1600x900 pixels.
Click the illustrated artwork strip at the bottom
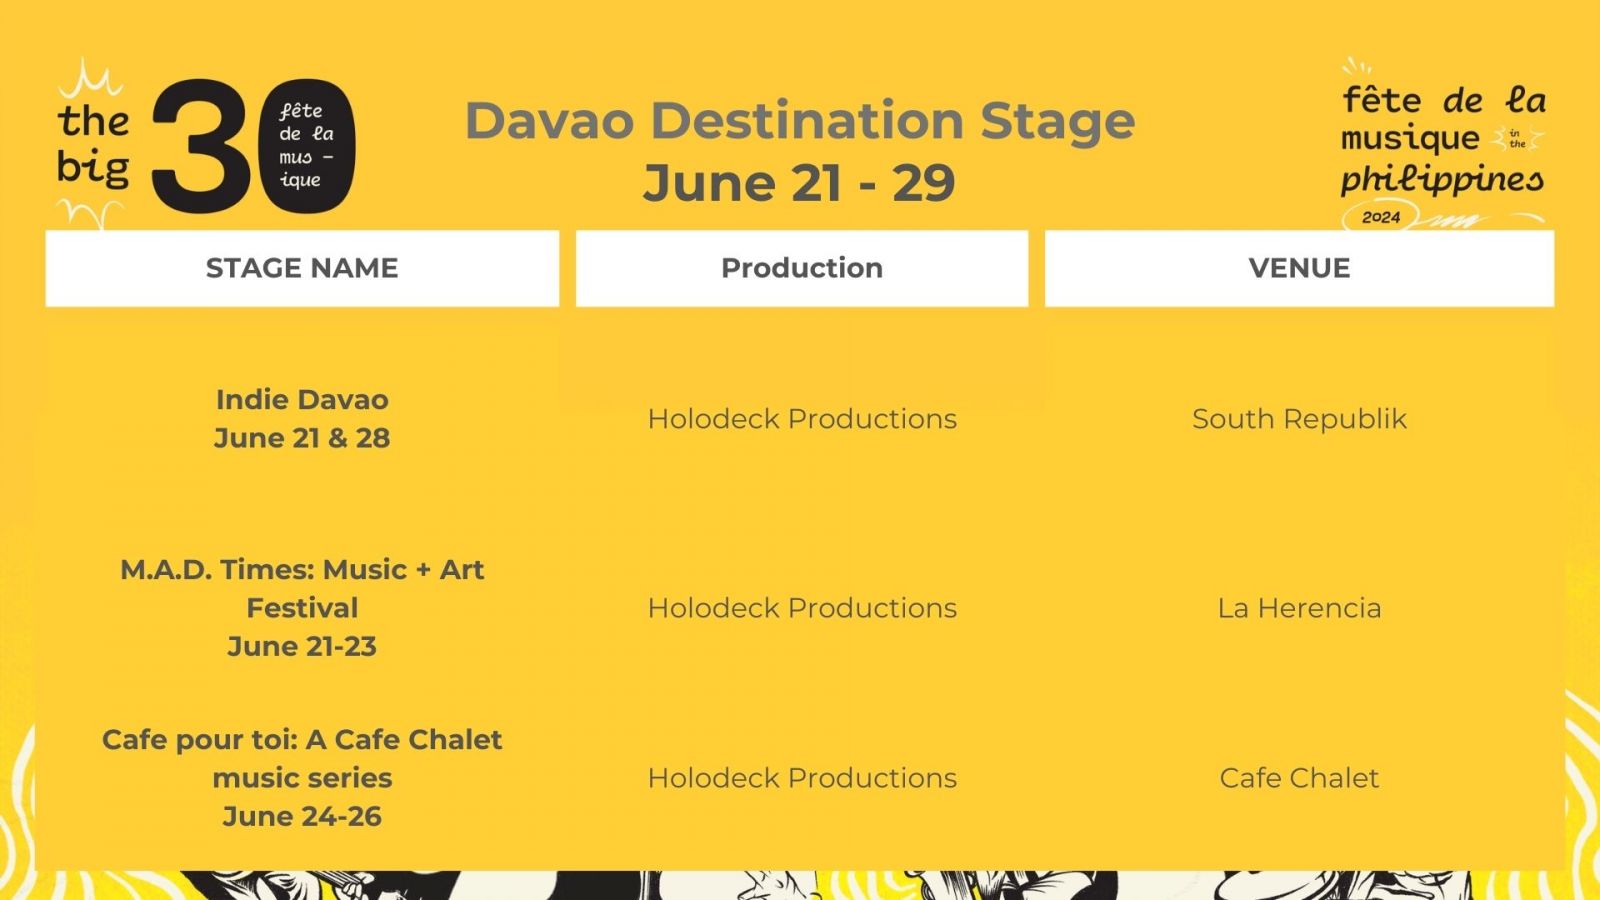click(x=800, y=885)
